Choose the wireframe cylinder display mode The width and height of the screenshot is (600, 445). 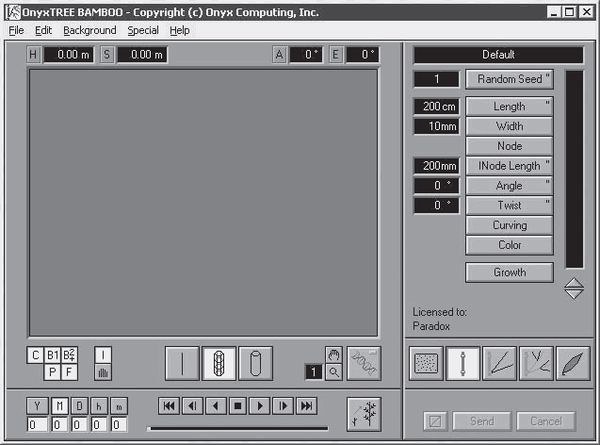pos(219,363)
